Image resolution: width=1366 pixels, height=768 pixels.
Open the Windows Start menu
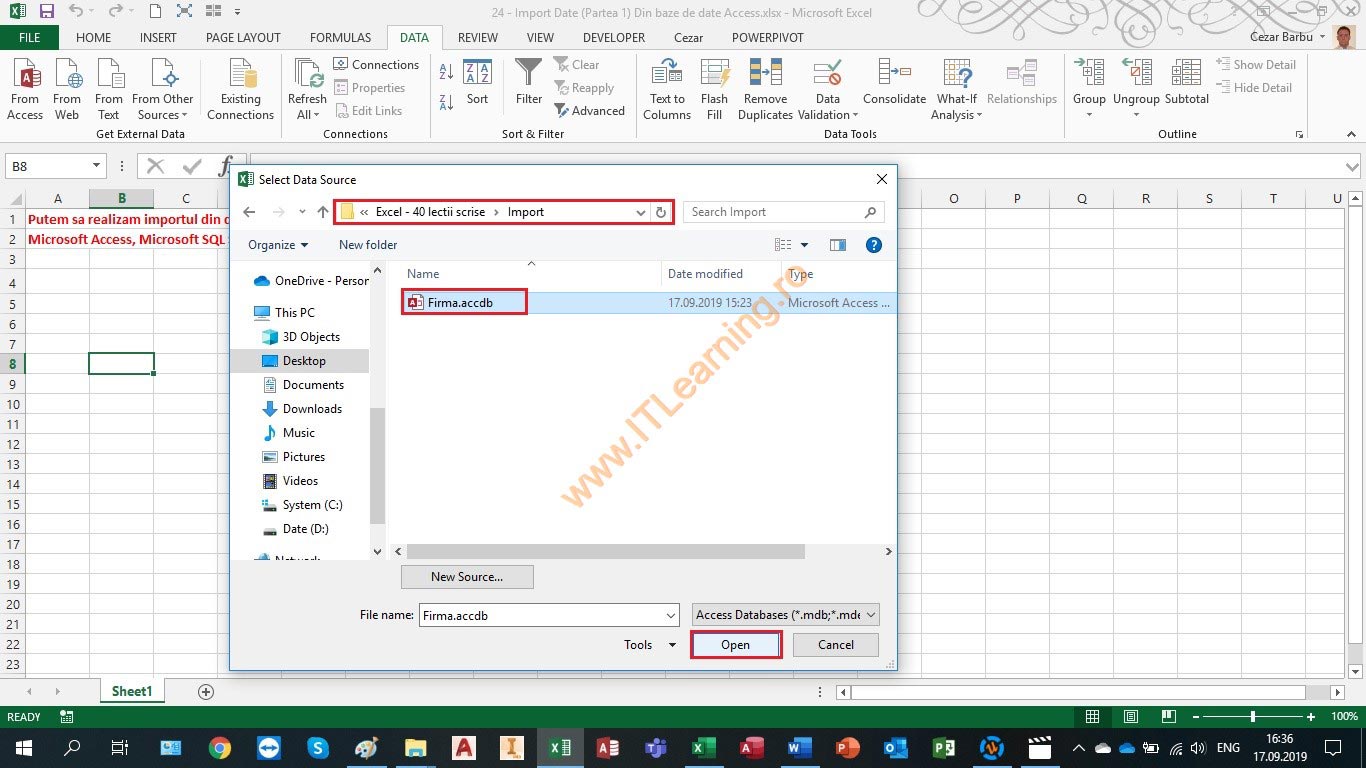click(x=23, y=748)
